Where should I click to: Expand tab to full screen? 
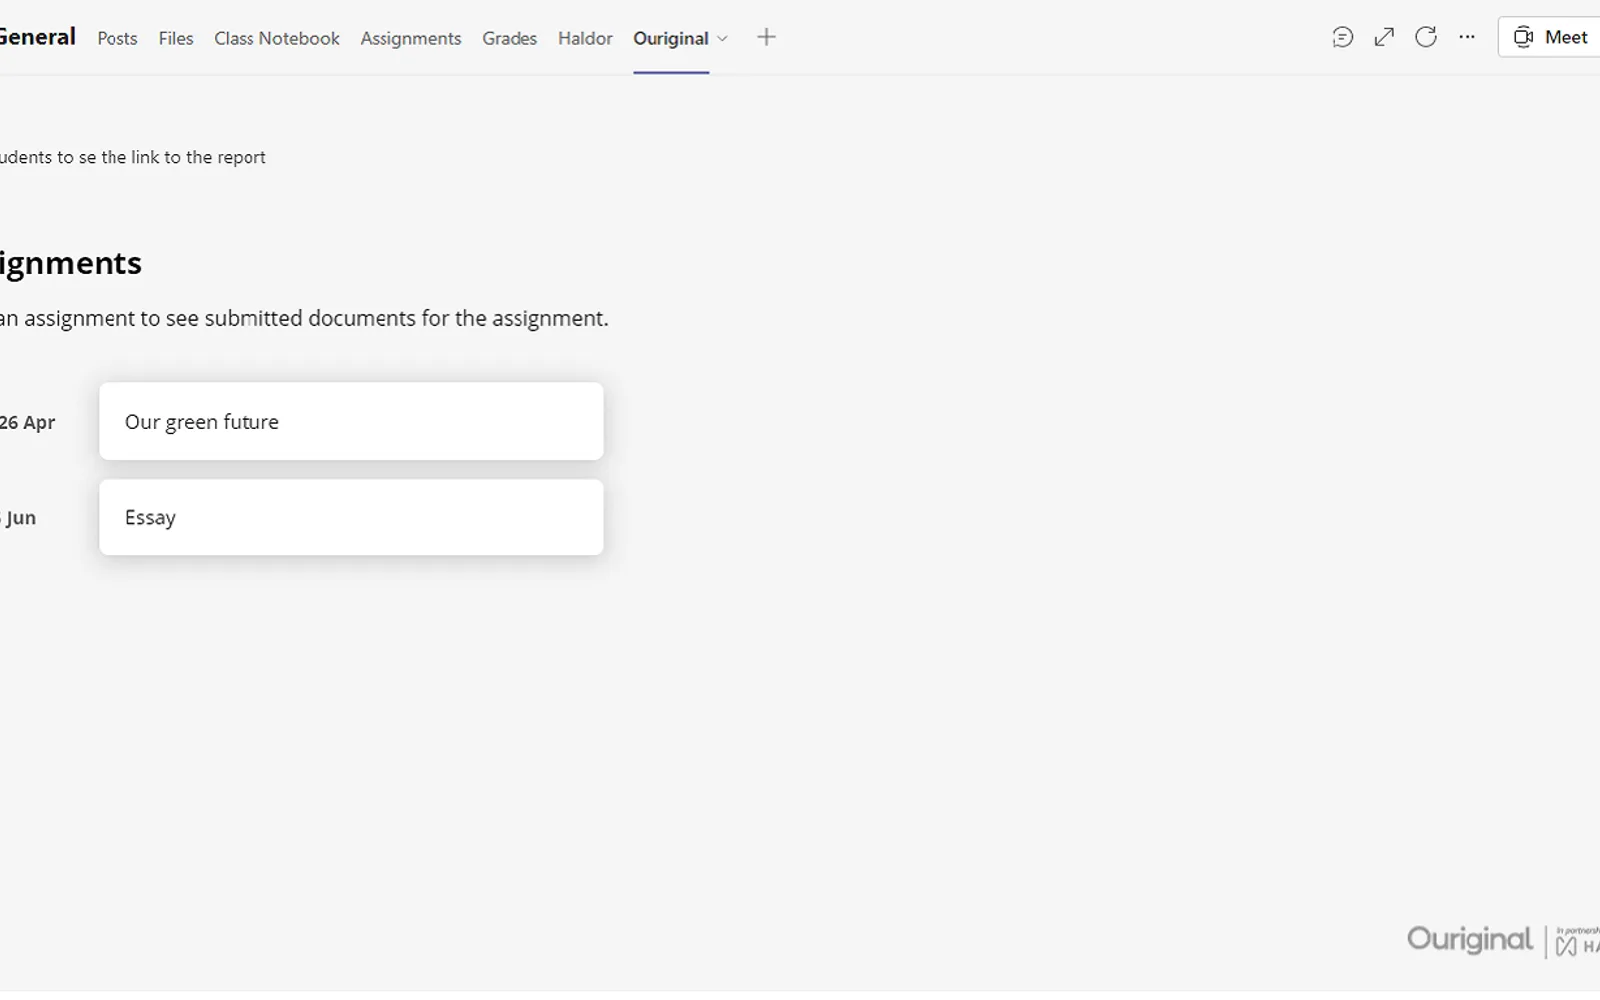(1384, 38)
